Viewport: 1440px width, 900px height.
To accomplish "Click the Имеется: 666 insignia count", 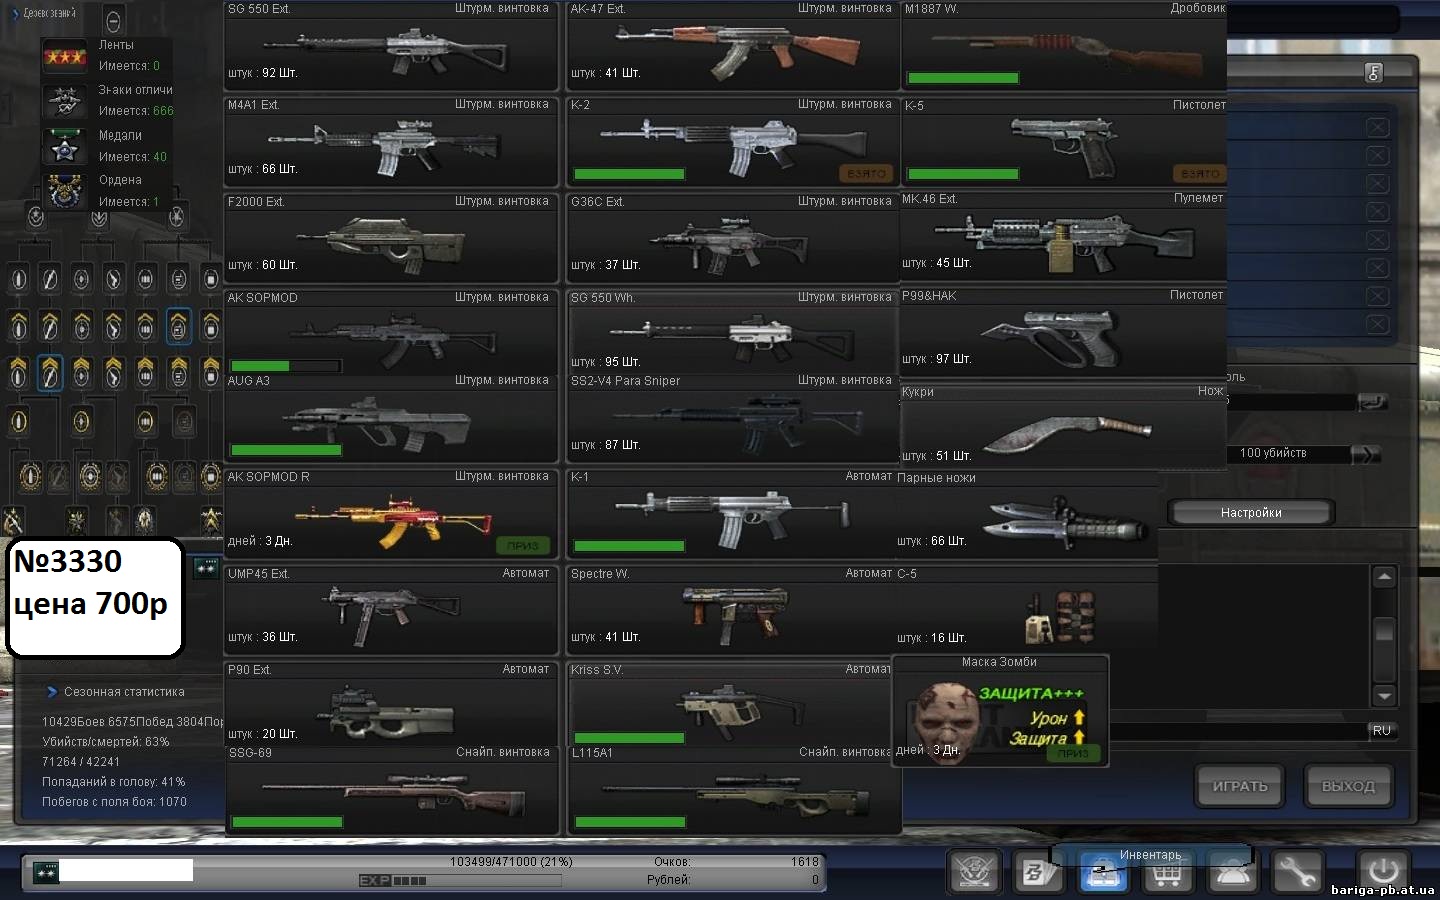I will (x=136, y=111).
